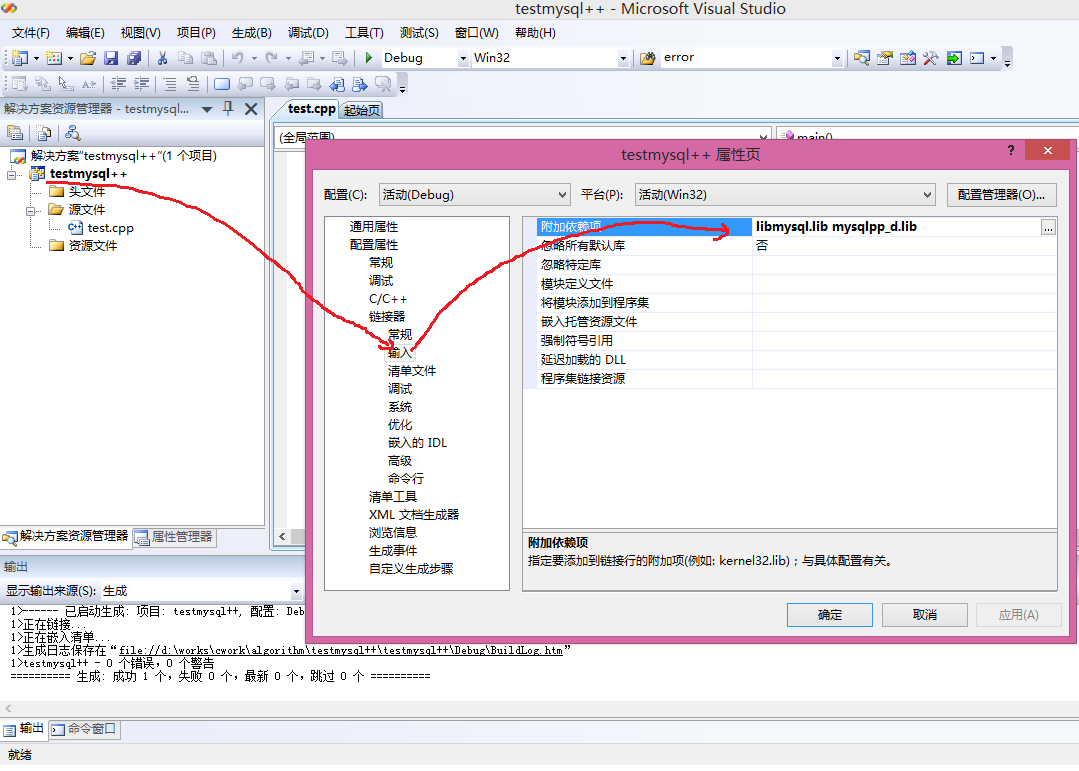Select 生成事件 in property tree
The image size is (1079, 771).
tap(393, 551)
